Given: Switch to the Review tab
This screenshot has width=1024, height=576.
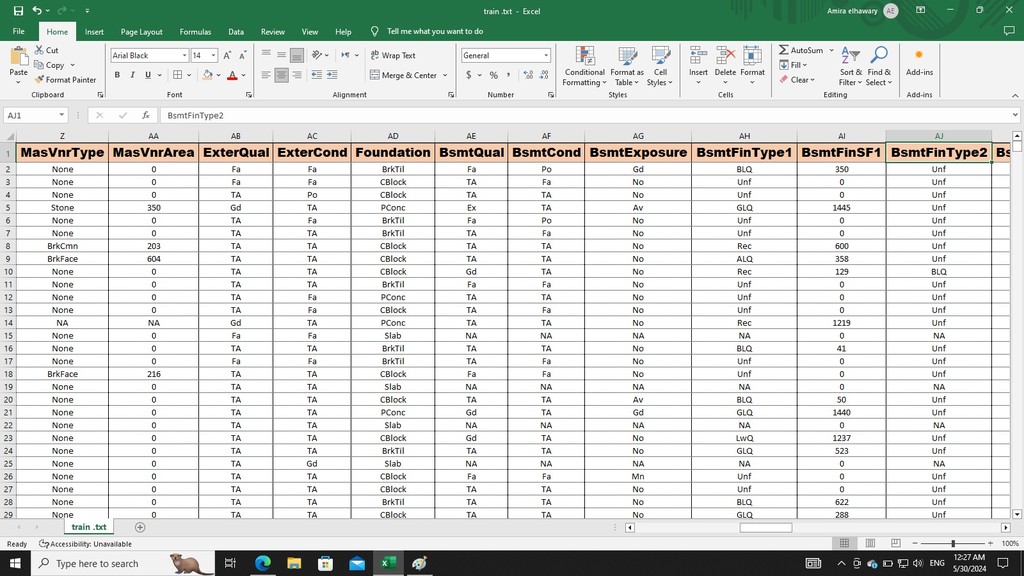Looking at the screenshot, I should (x=272, y=31).
